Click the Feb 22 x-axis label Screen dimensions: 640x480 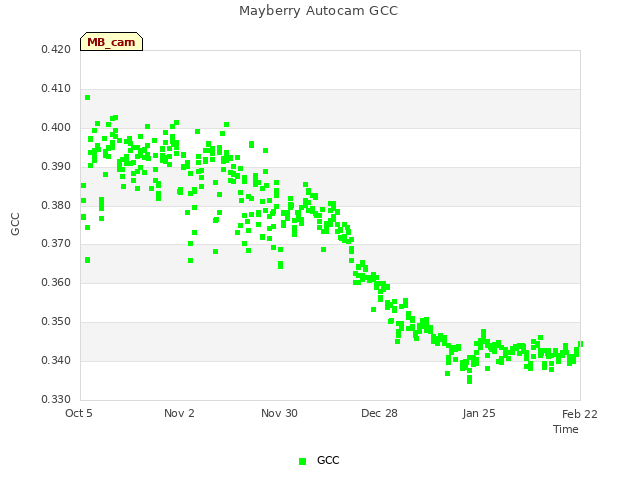coord(580,414)
